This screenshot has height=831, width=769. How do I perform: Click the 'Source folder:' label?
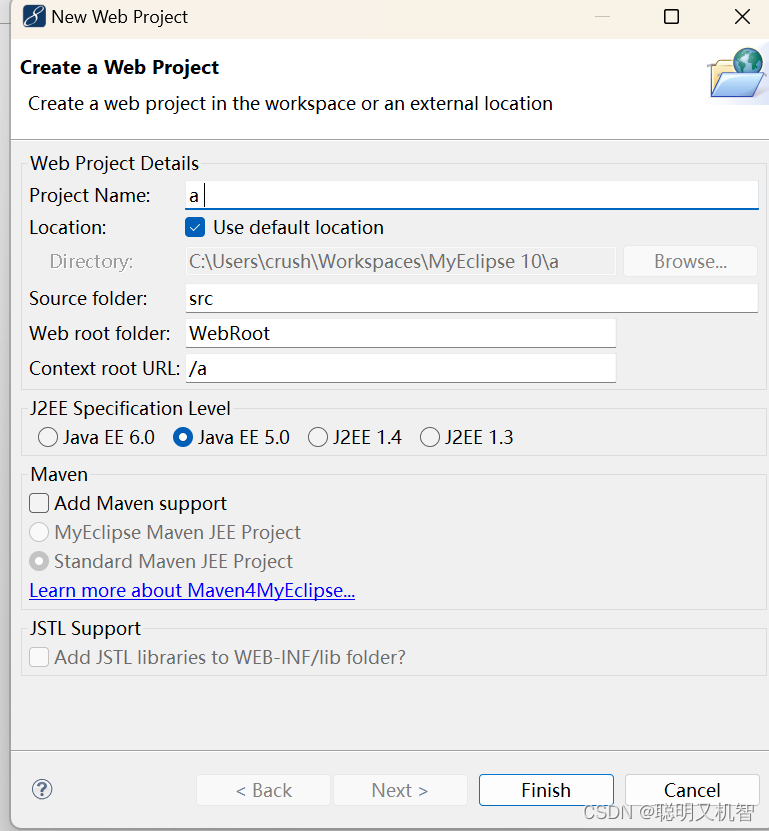pos(88,298)
